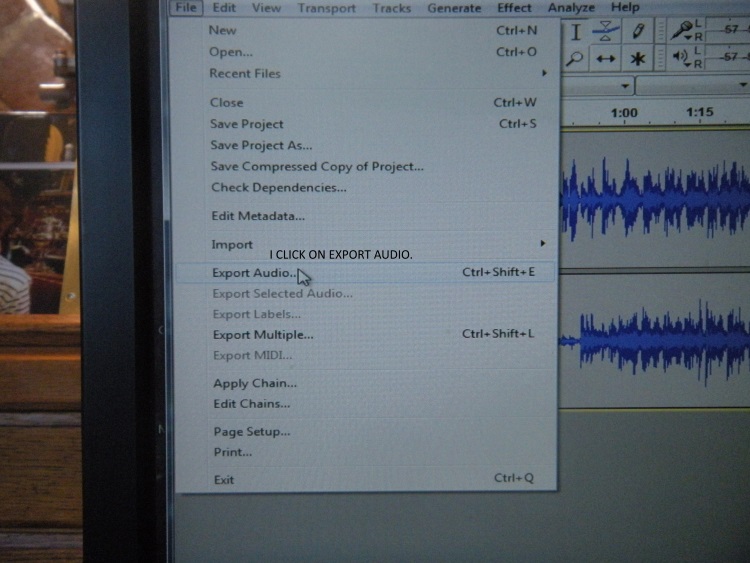Select the Draw pencil tool
Image resolution: width=750 pixels, height=563 pixels.
click(x=637, y=32)
